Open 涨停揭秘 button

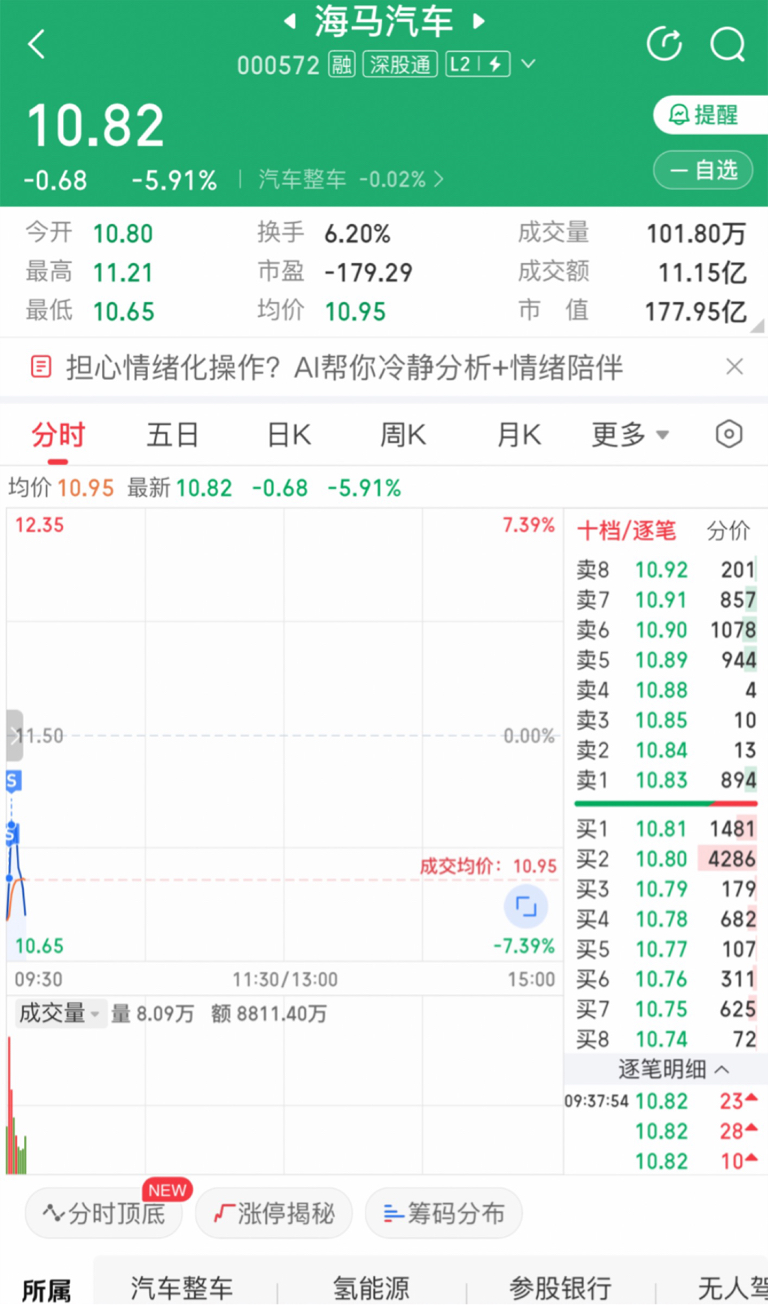[274, 1214]
